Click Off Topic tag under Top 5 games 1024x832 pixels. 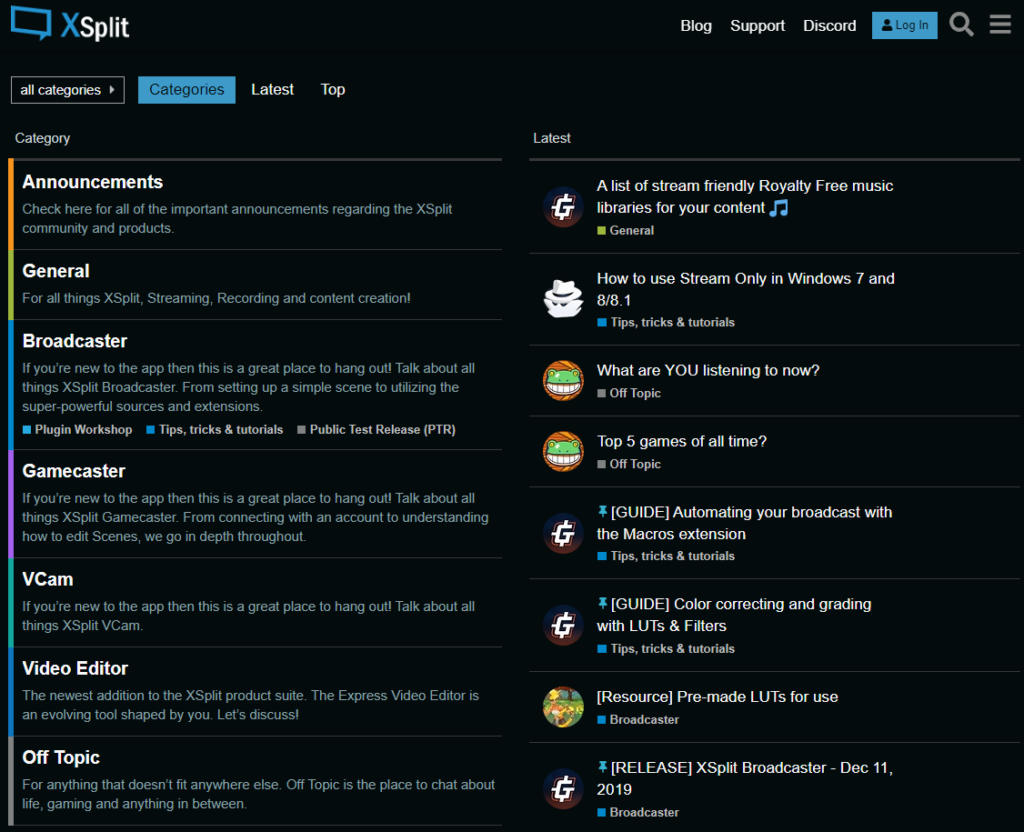(629, 464)
